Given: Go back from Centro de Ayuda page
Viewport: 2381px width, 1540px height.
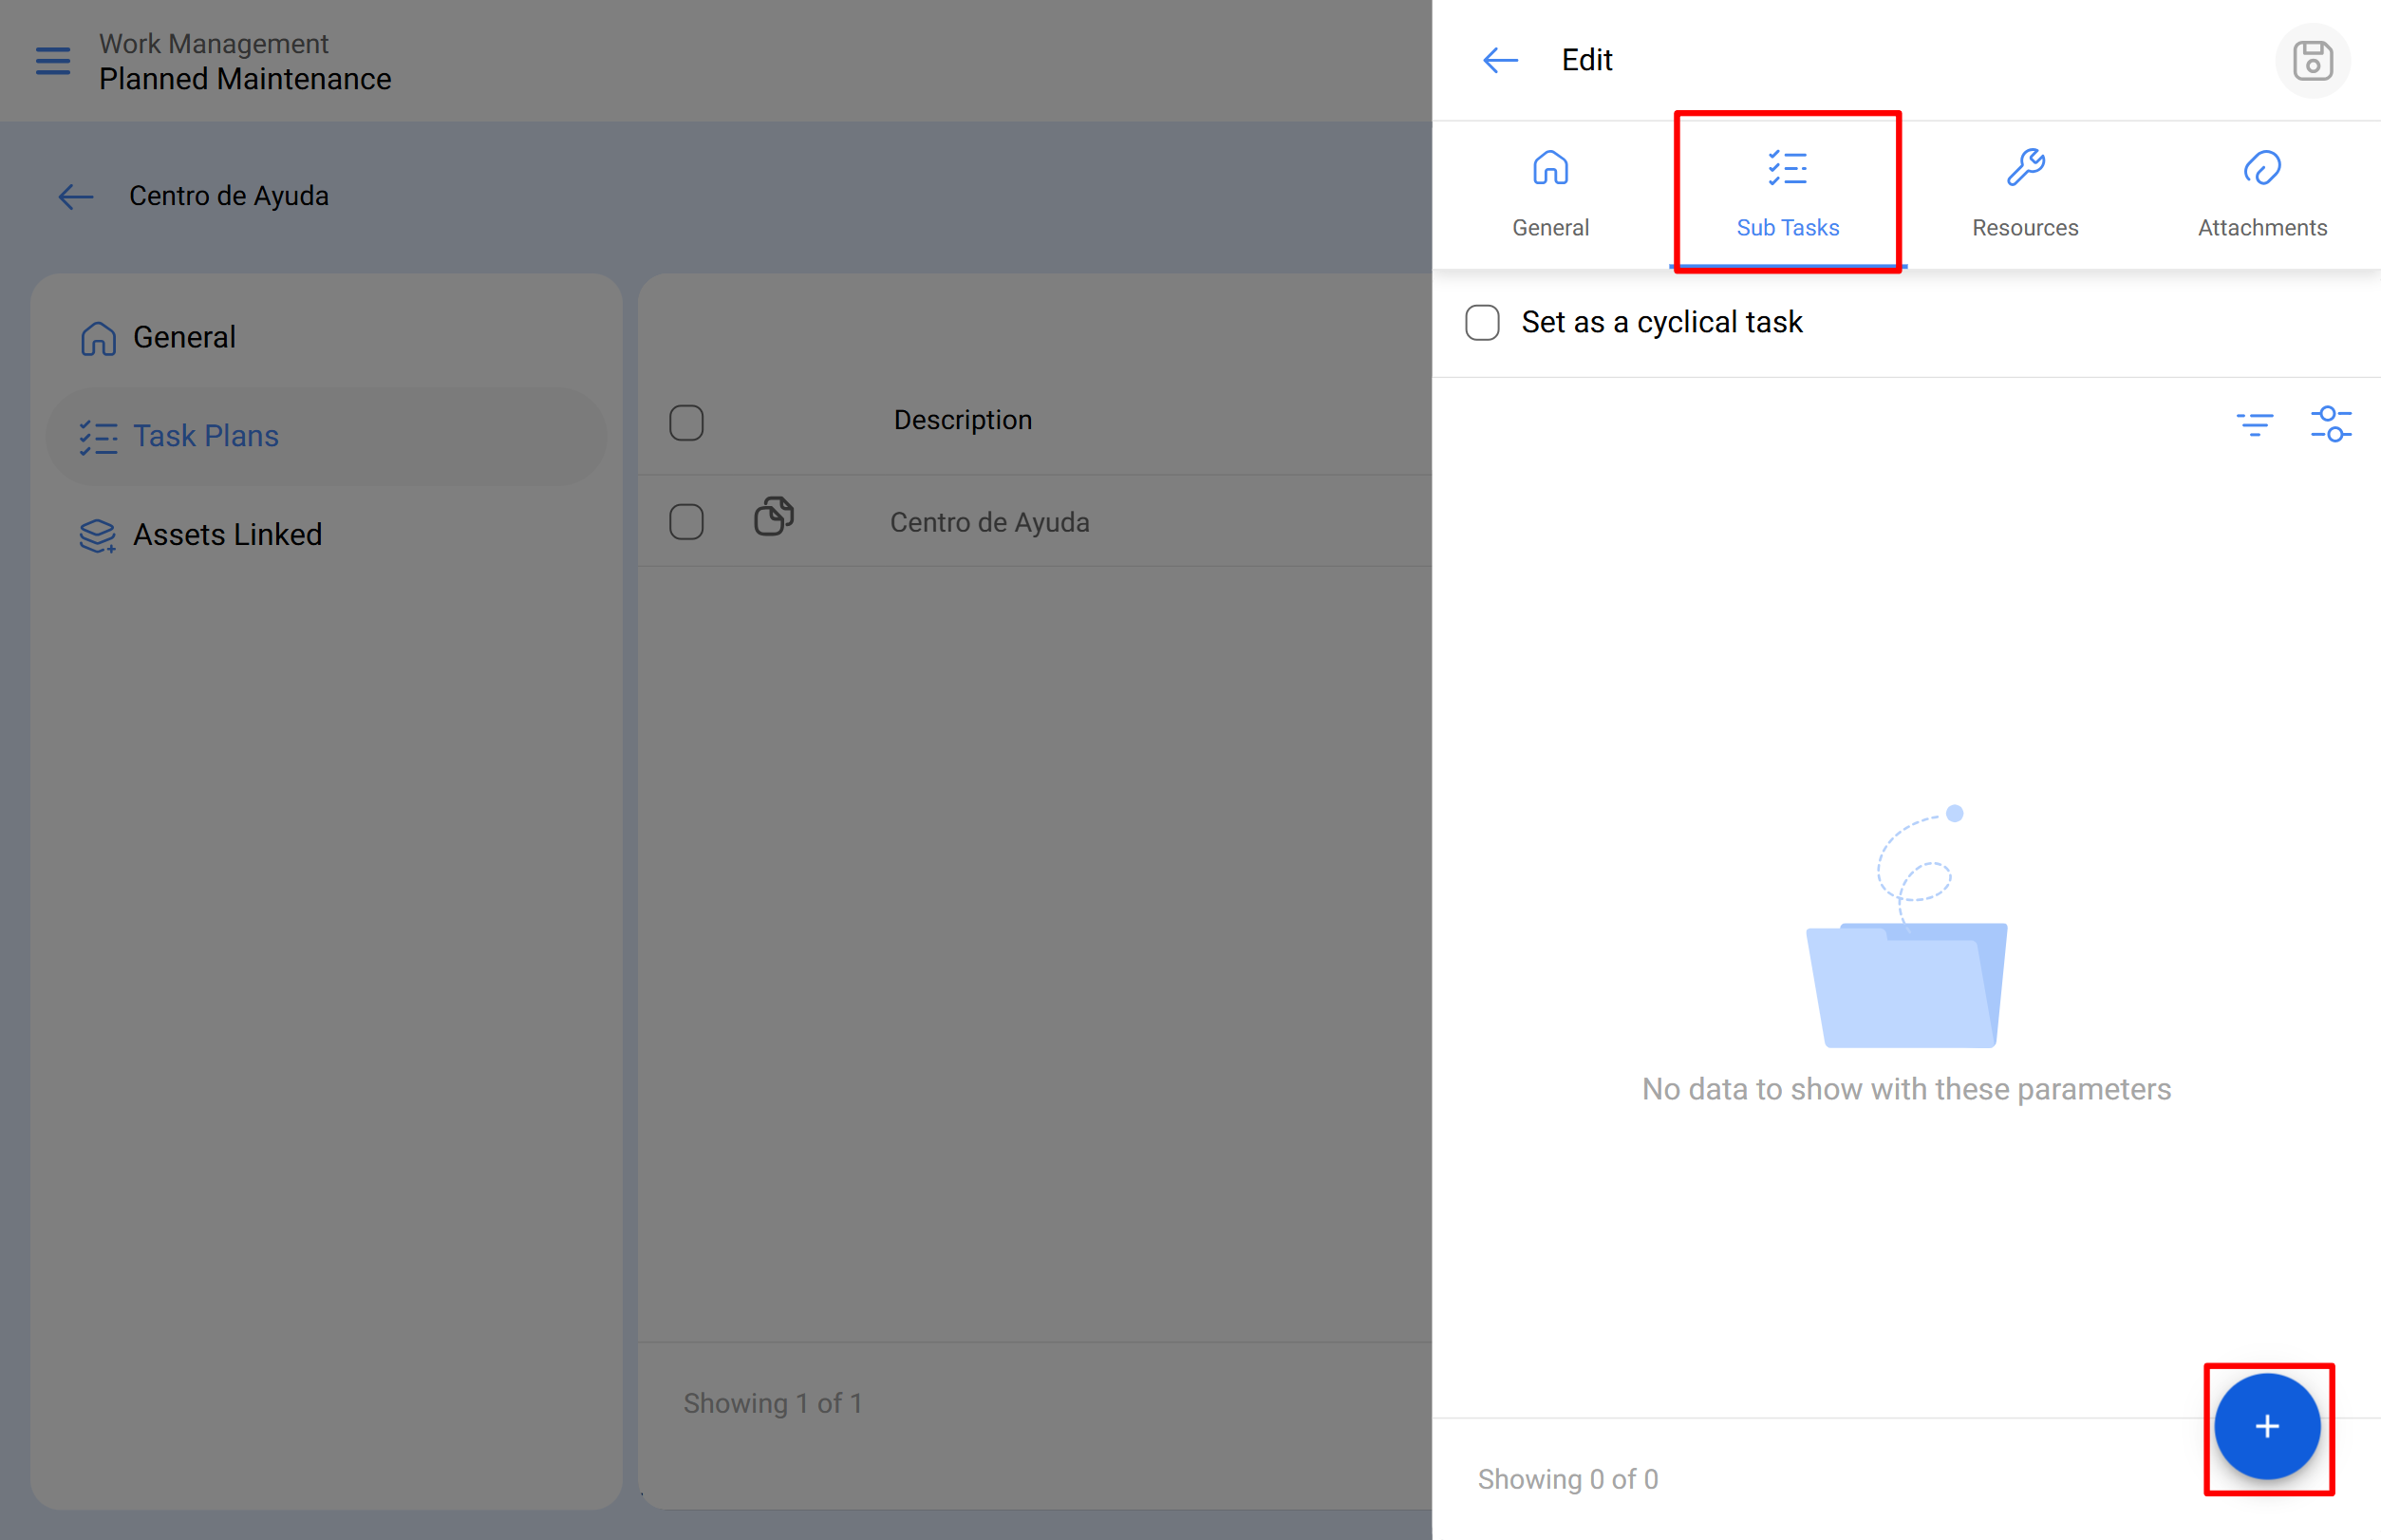Looking at the screenshot, I should click(x=76, y=197).
